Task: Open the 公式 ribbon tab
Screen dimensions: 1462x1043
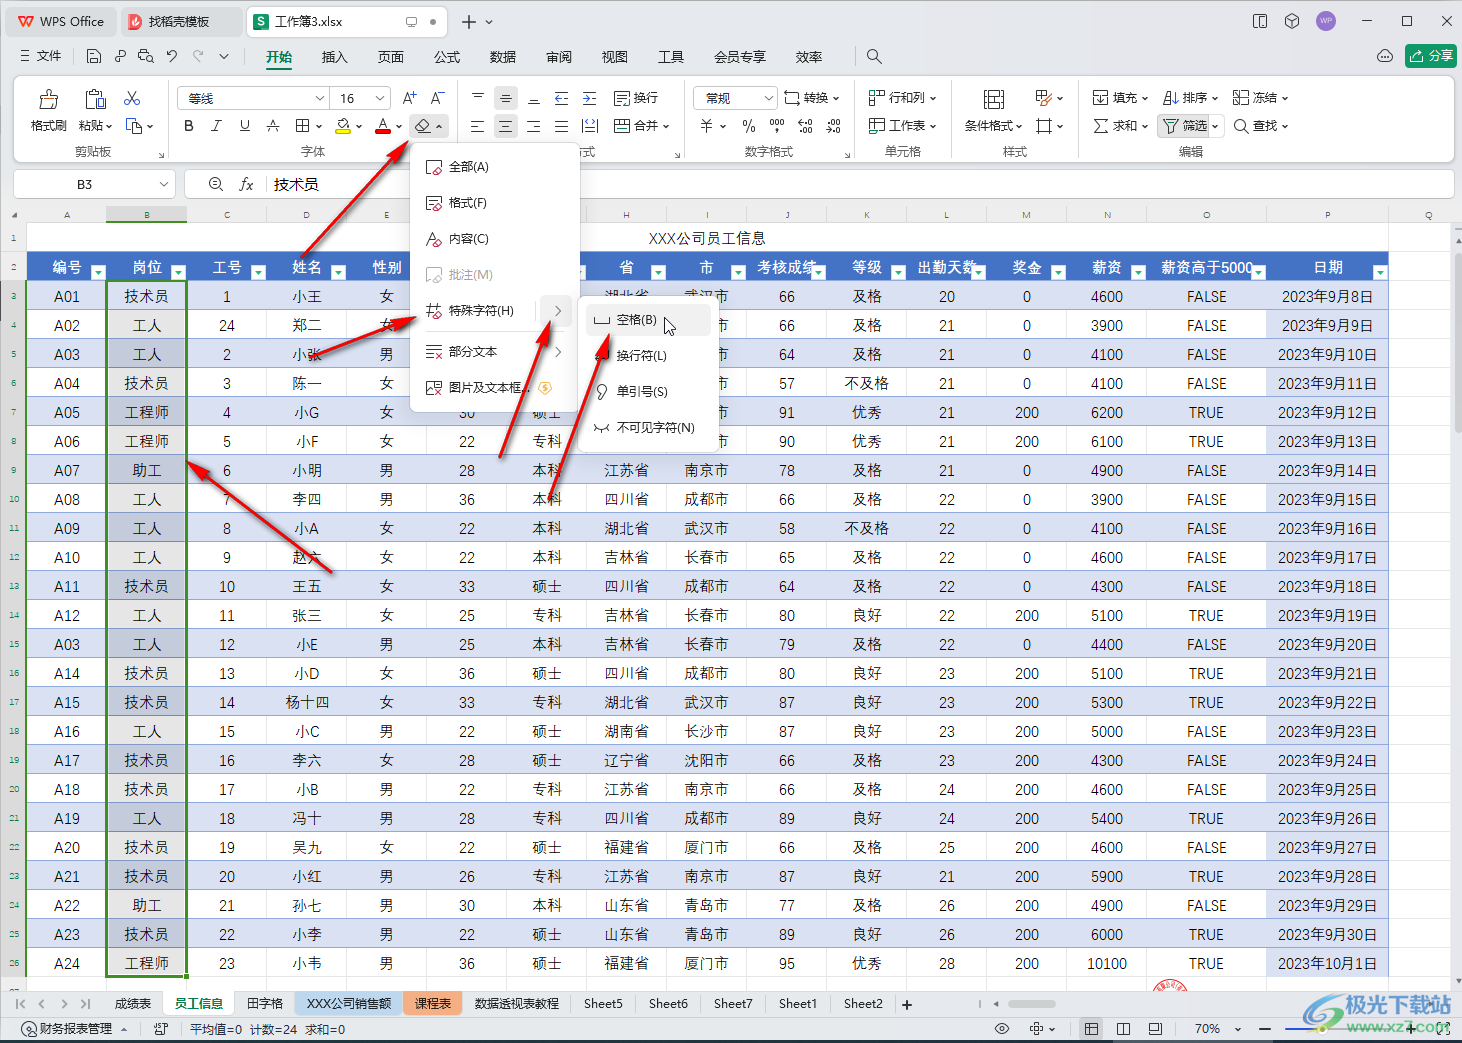Action: 447,57
